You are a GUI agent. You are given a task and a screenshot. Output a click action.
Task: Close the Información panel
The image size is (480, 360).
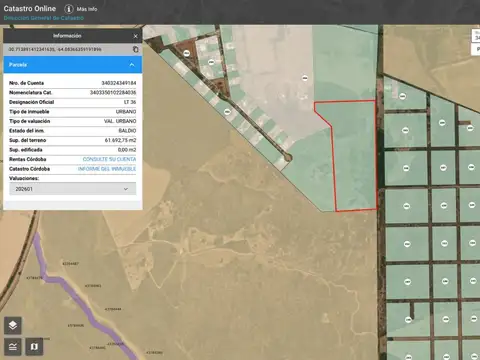click(x=135, y=36)
